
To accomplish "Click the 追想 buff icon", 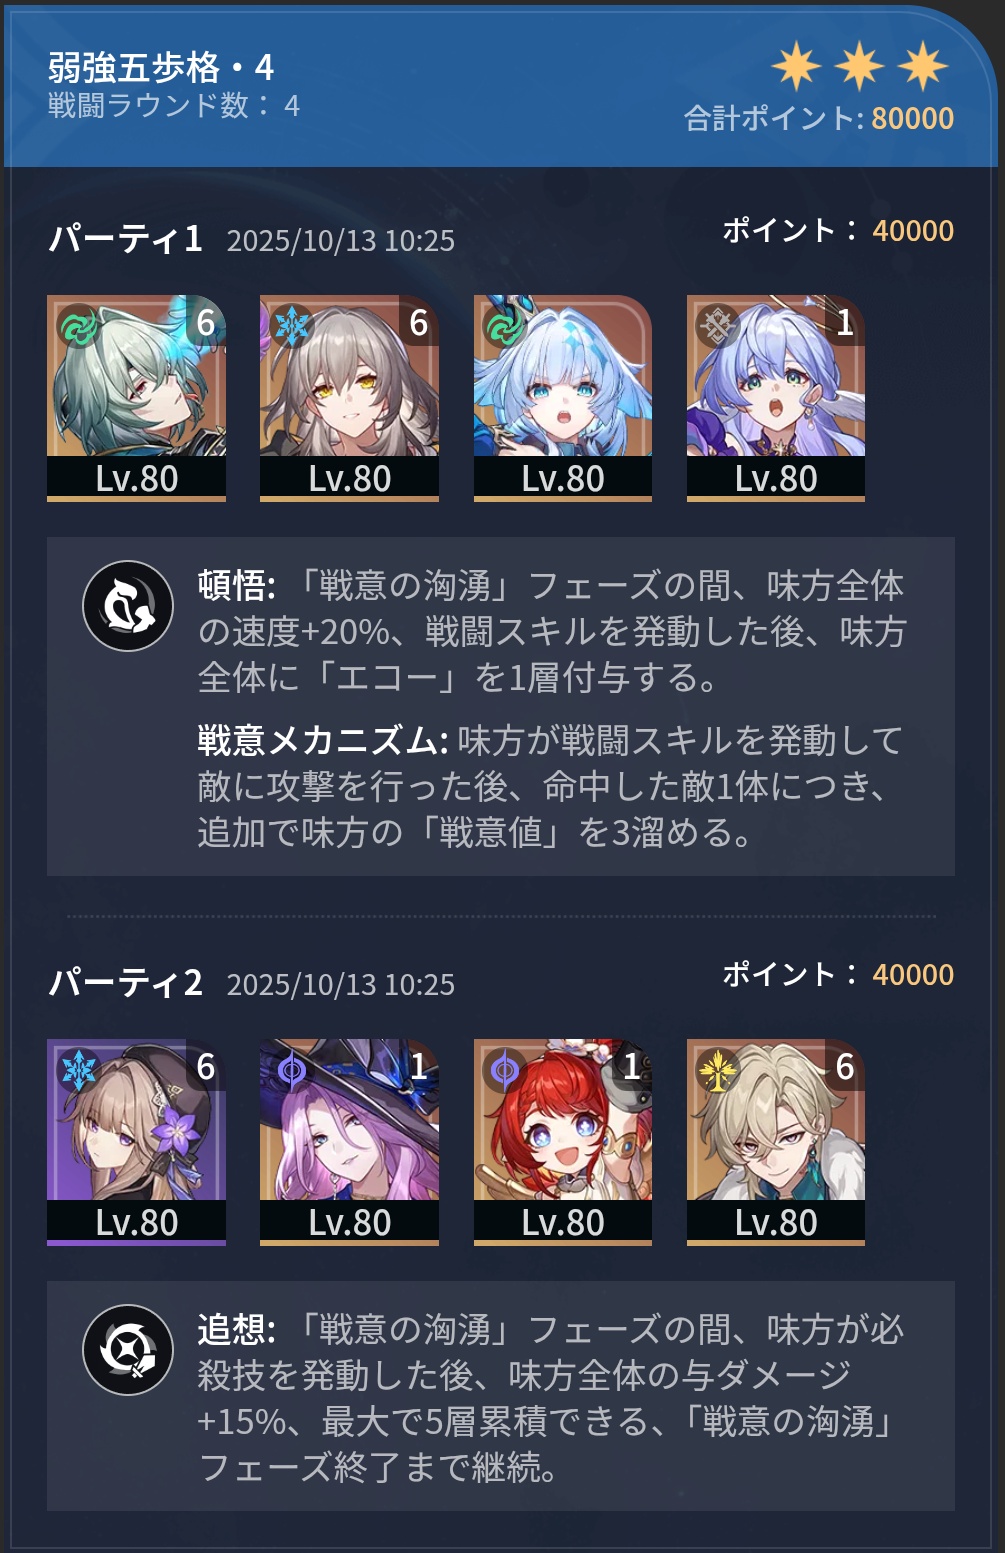I will [x=128, y=1350].
